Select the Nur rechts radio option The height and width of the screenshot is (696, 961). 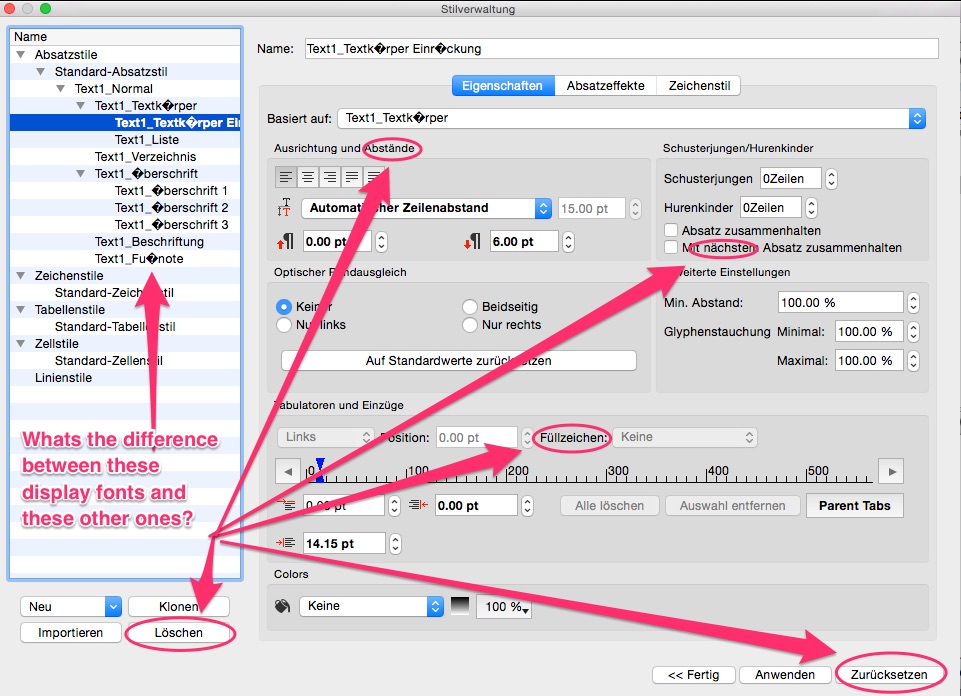tap(471, 325)
